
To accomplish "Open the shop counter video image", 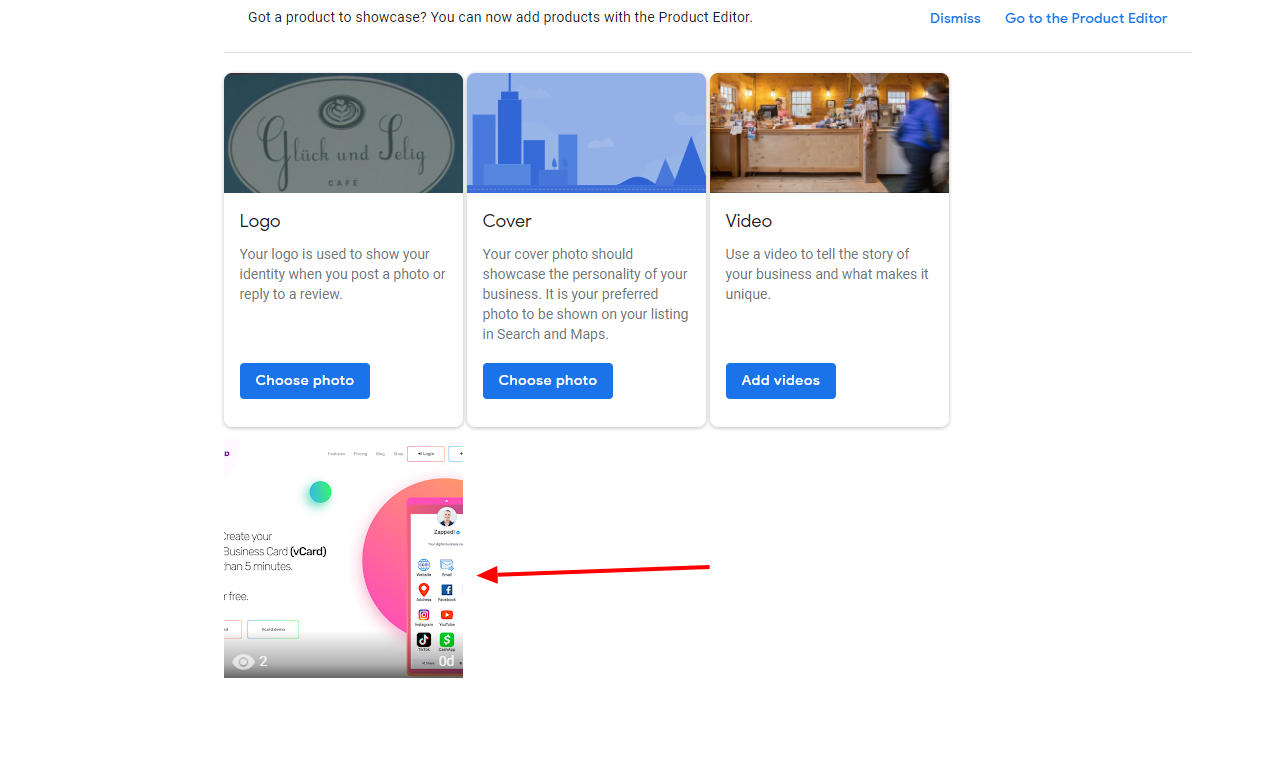I will [829, 133].
